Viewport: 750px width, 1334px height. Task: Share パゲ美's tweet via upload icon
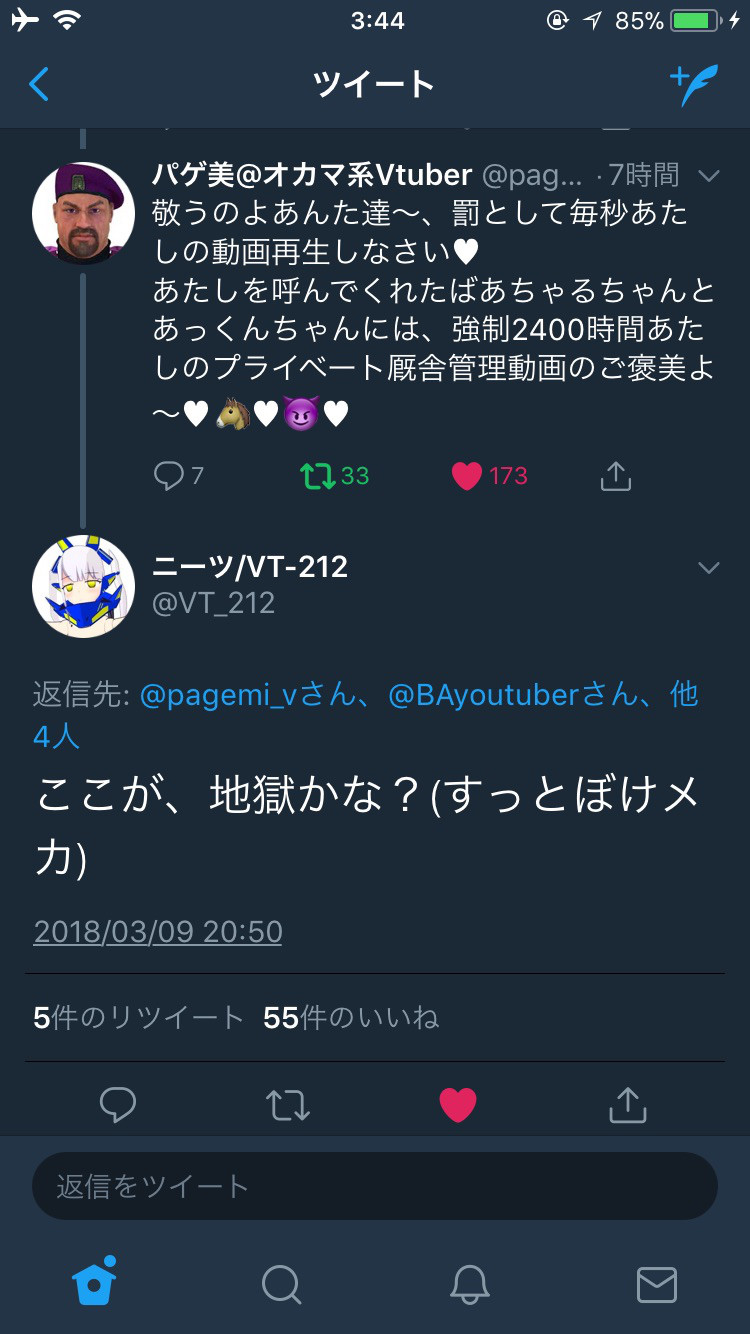tap(616, 476)
